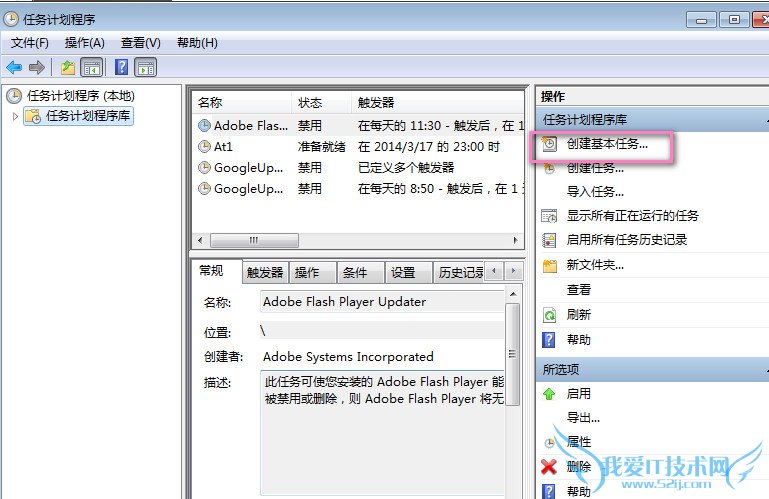Select the 准备就绪 status cell of At1
Image resolution: width=769 pixels, height=499 pixels.
pos(322,146)
